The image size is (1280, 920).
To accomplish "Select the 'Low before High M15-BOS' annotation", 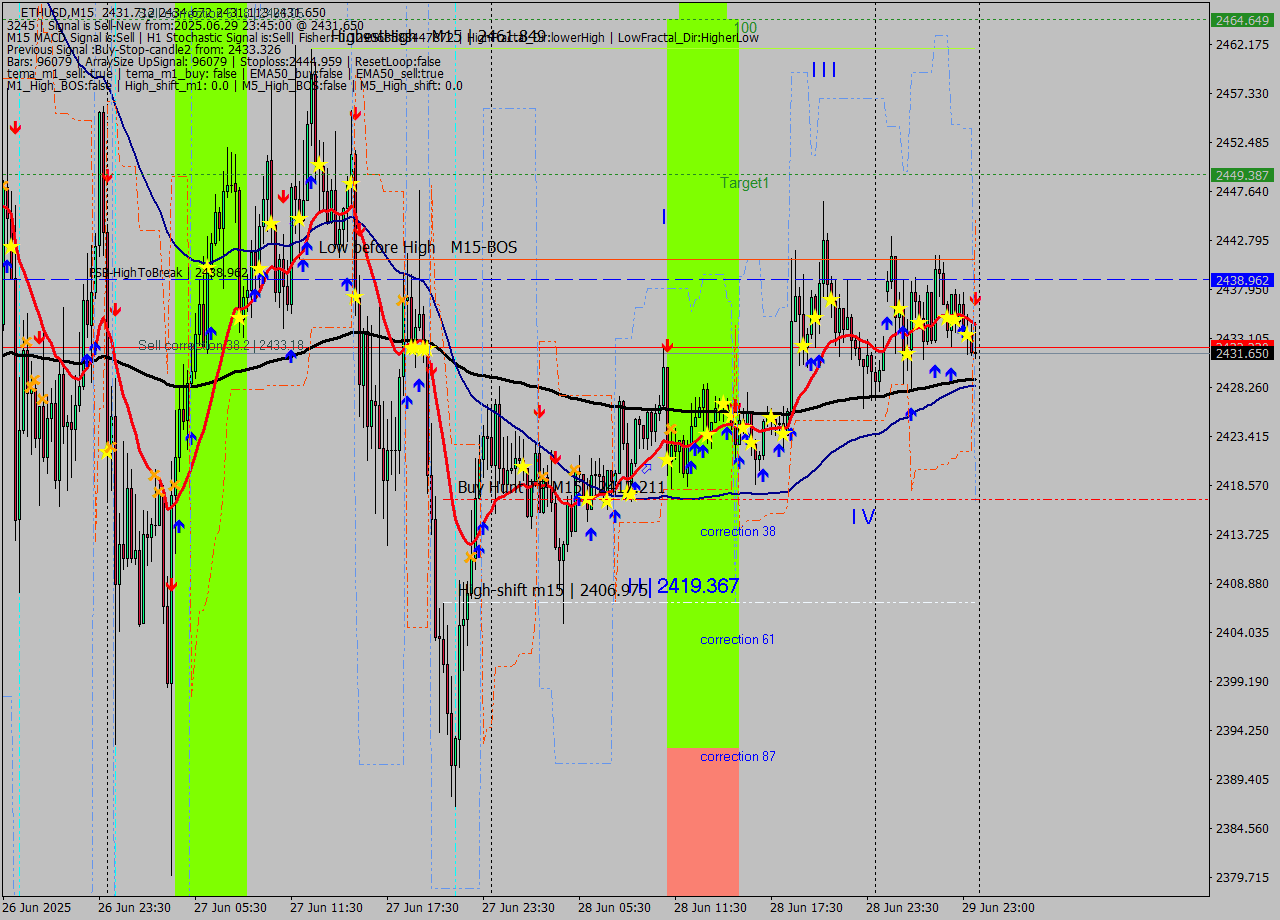I will pos(418,248).
